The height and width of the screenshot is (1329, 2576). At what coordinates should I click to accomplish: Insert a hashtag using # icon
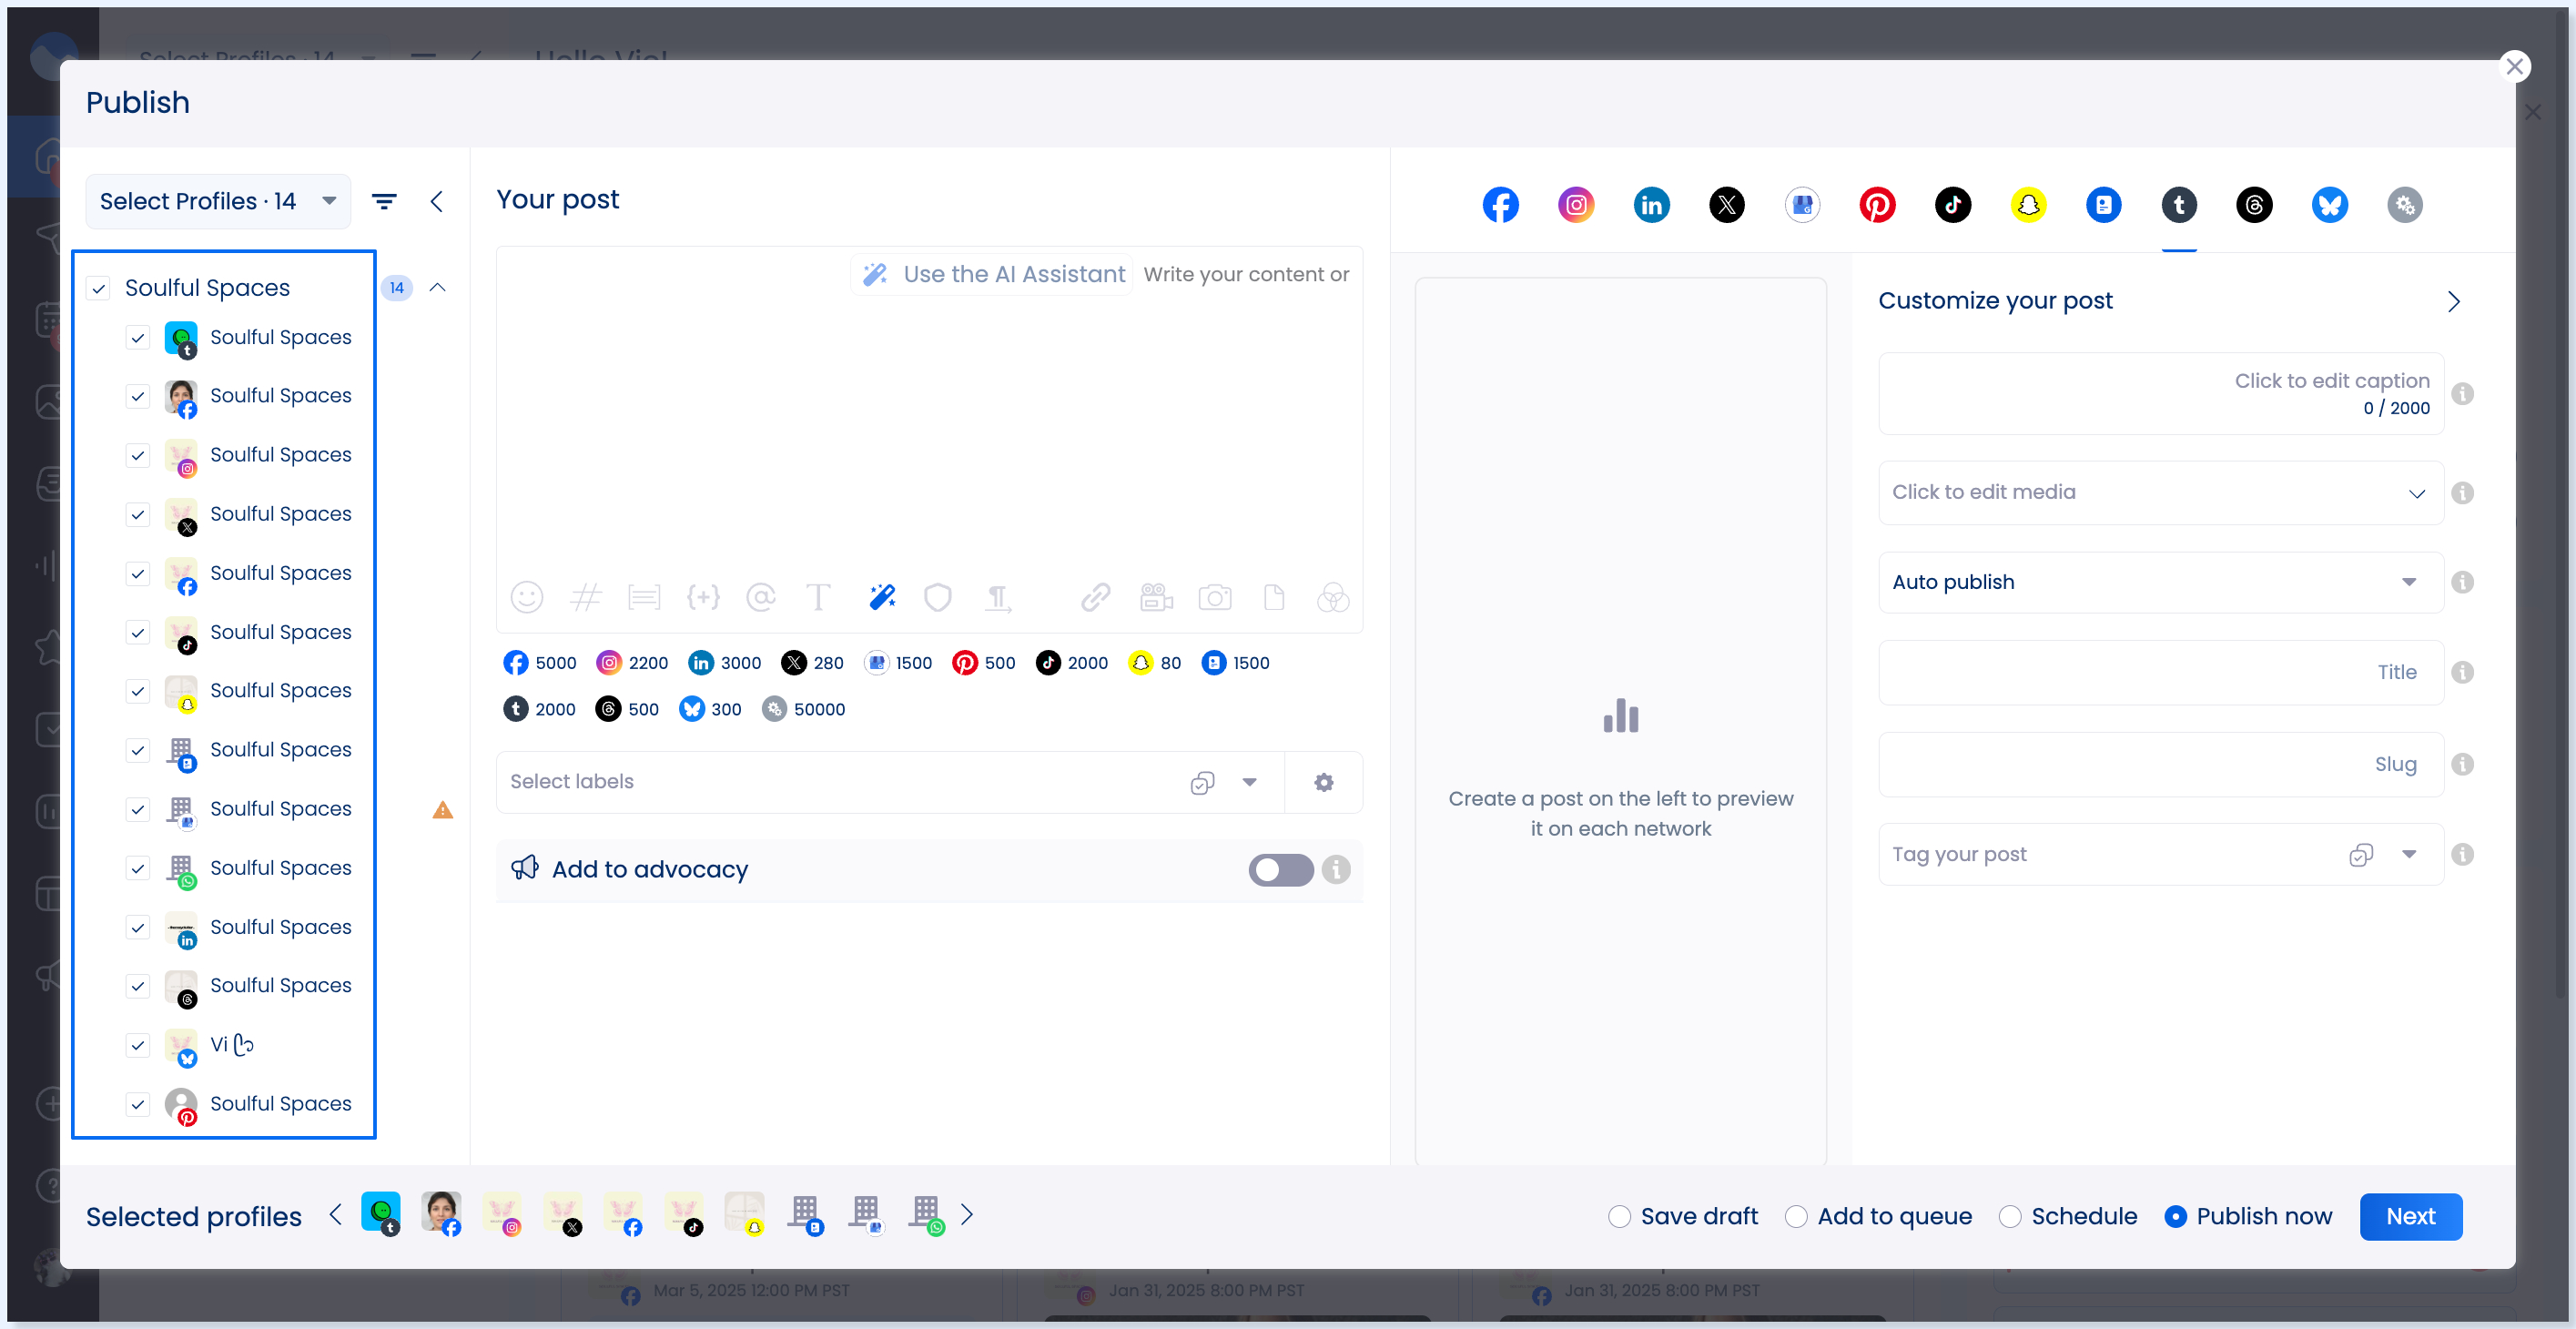pos(585,597)
